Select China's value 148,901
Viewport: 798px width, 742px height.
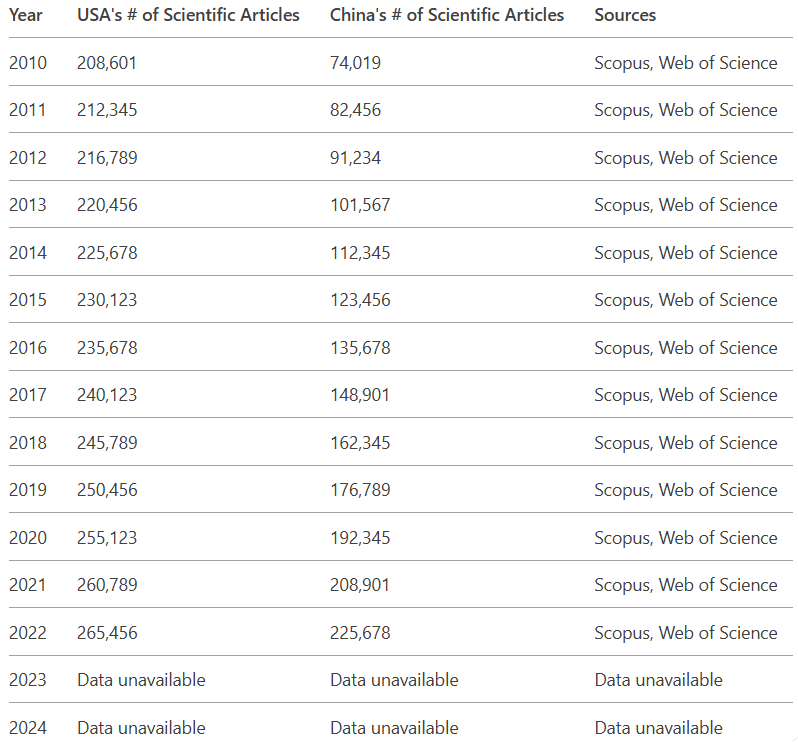click(360, 395)
